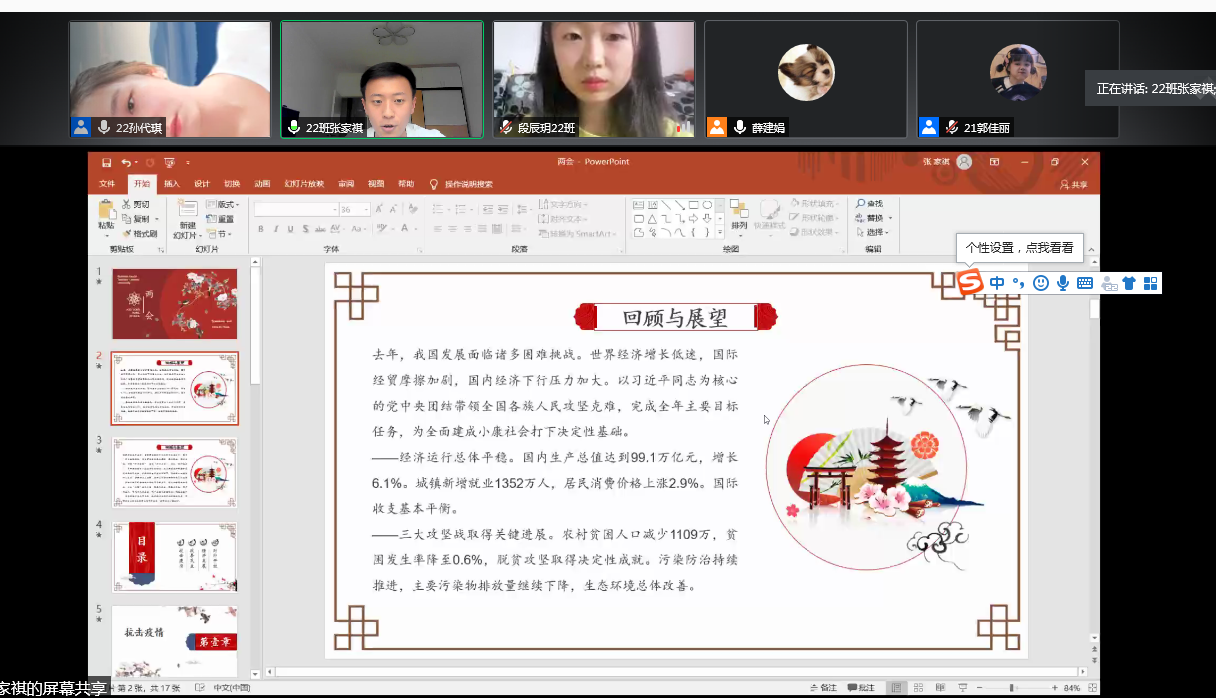Click the Find (查找) magnifier tool

point(868,204)
